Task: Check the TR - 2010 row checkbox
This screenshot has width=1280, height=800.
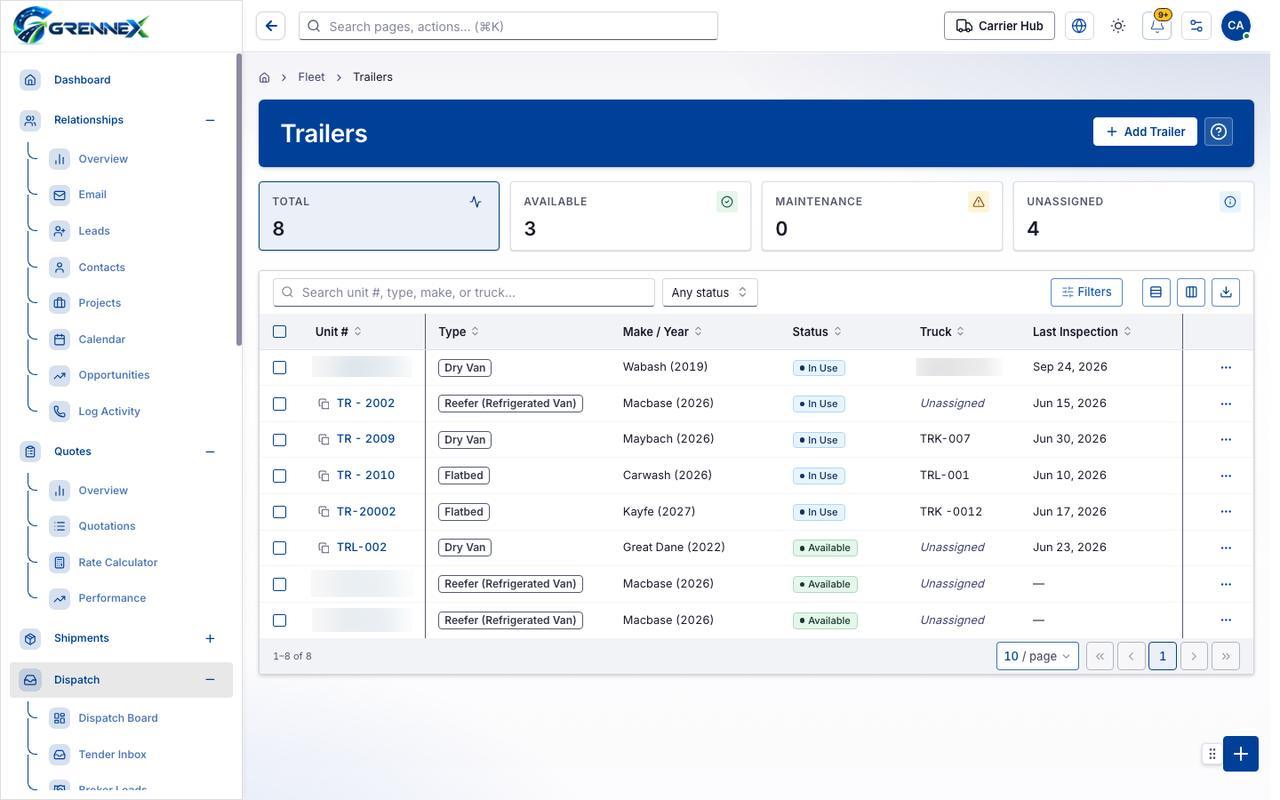Action: 280,476
